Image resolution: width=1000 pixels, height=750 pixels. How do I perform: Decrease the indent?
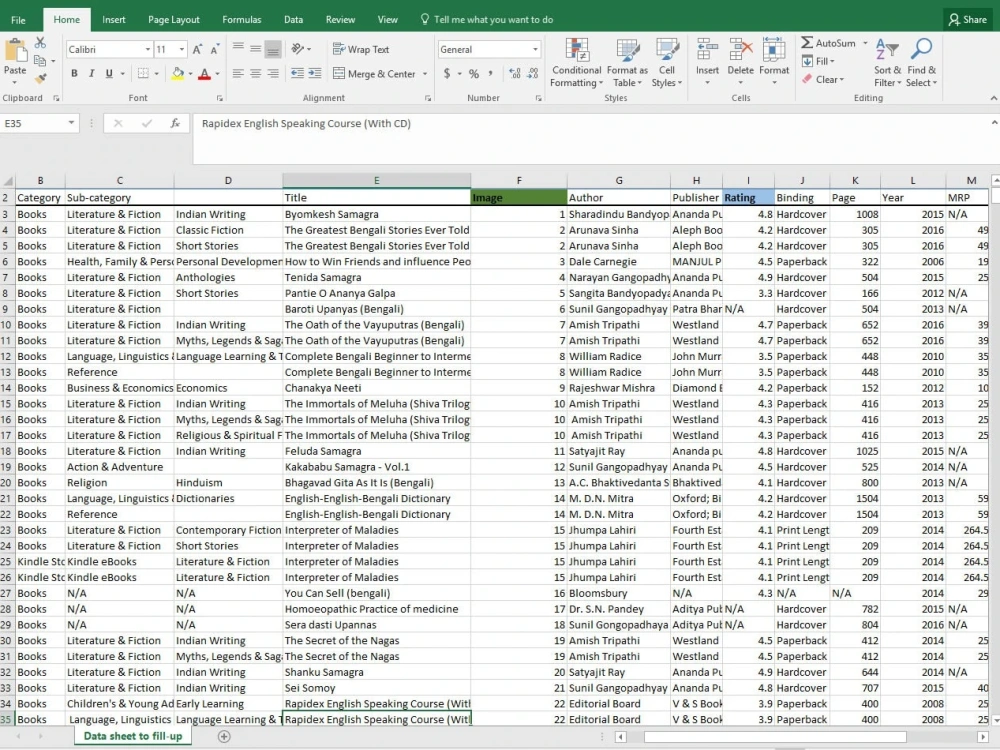(297, 73)
